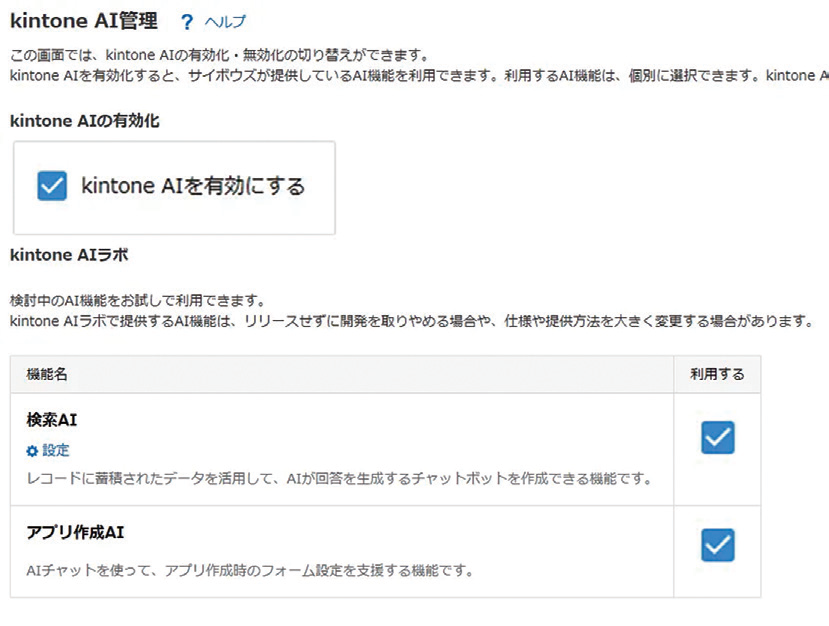Click the kintone AIの有効化 heading
Viewport: 829px width, 626px height.
tap(85, 121)
